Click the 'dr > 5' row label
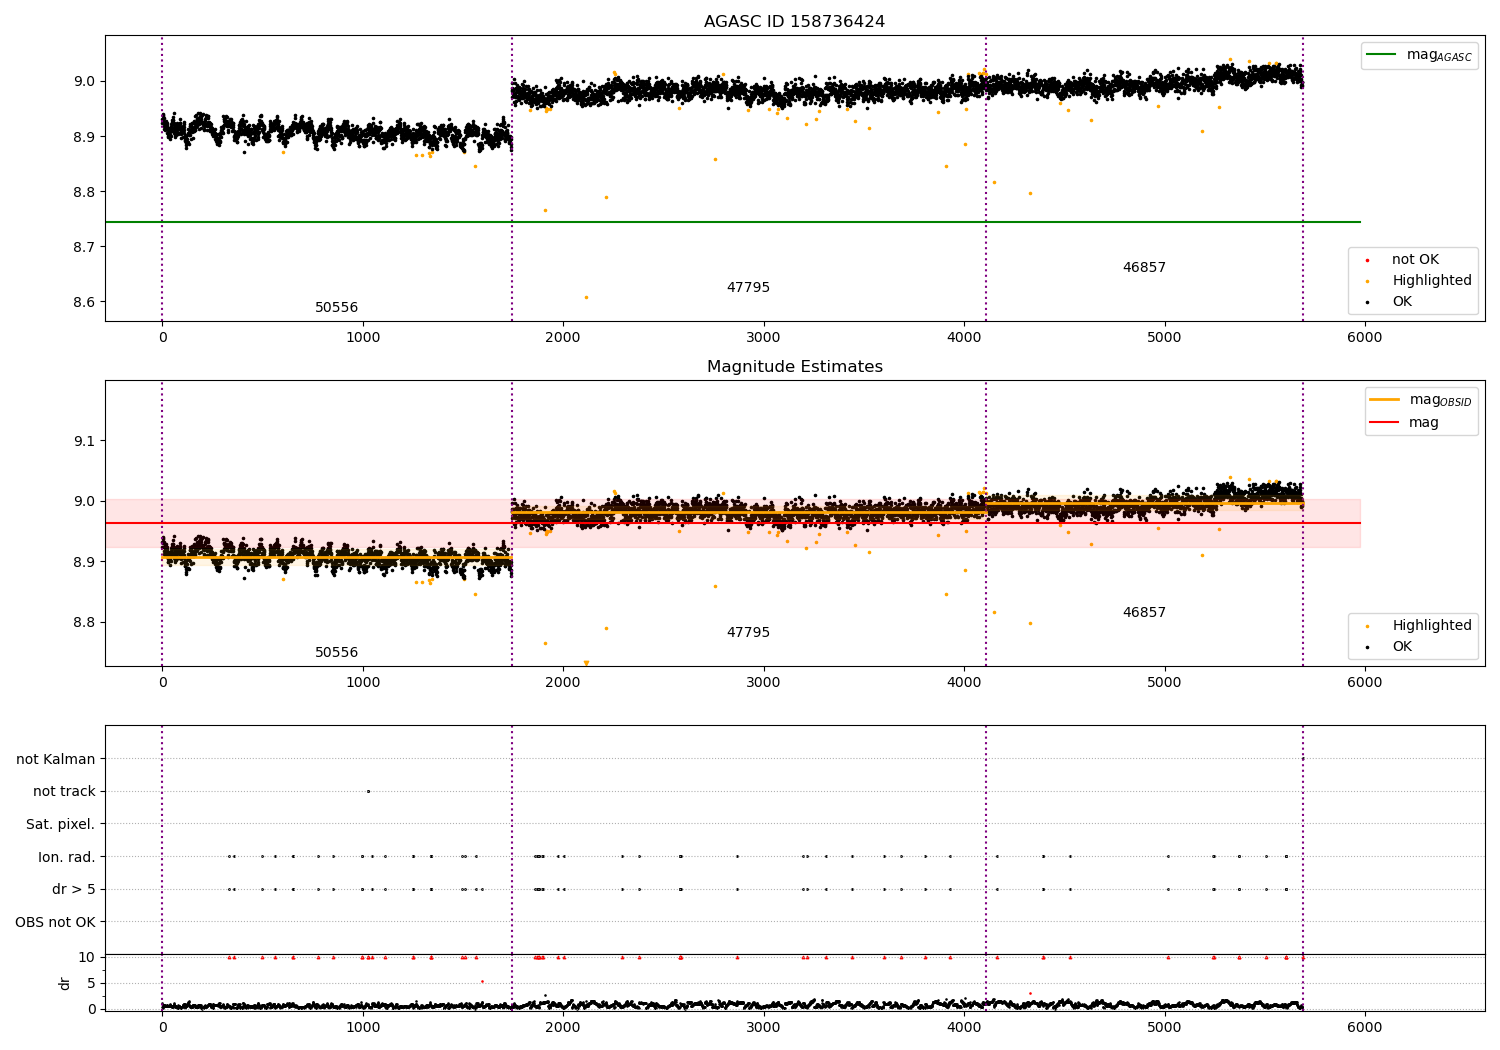The image size is (1500, 1050). point(74,890)
